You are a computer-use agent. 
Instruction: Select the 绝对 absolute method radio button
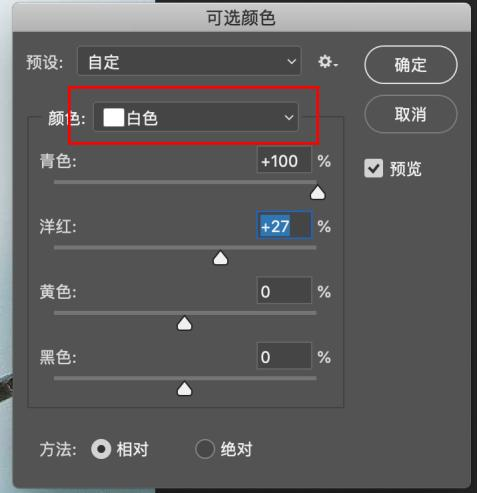(x=205, y=449)
